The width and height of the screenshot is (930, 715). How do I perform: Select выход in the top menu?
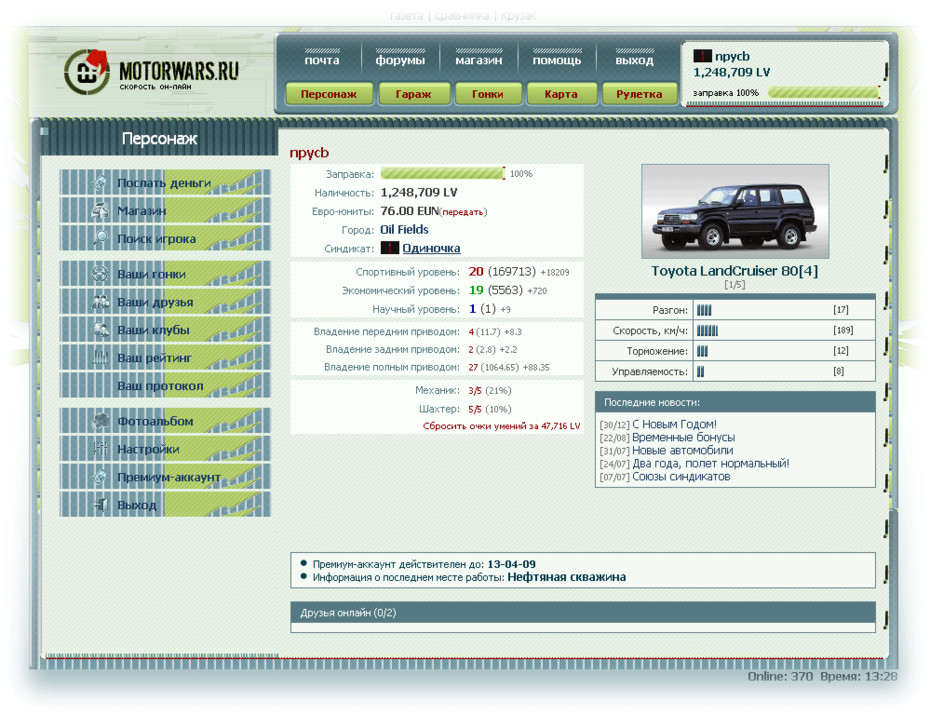(635, 60)
